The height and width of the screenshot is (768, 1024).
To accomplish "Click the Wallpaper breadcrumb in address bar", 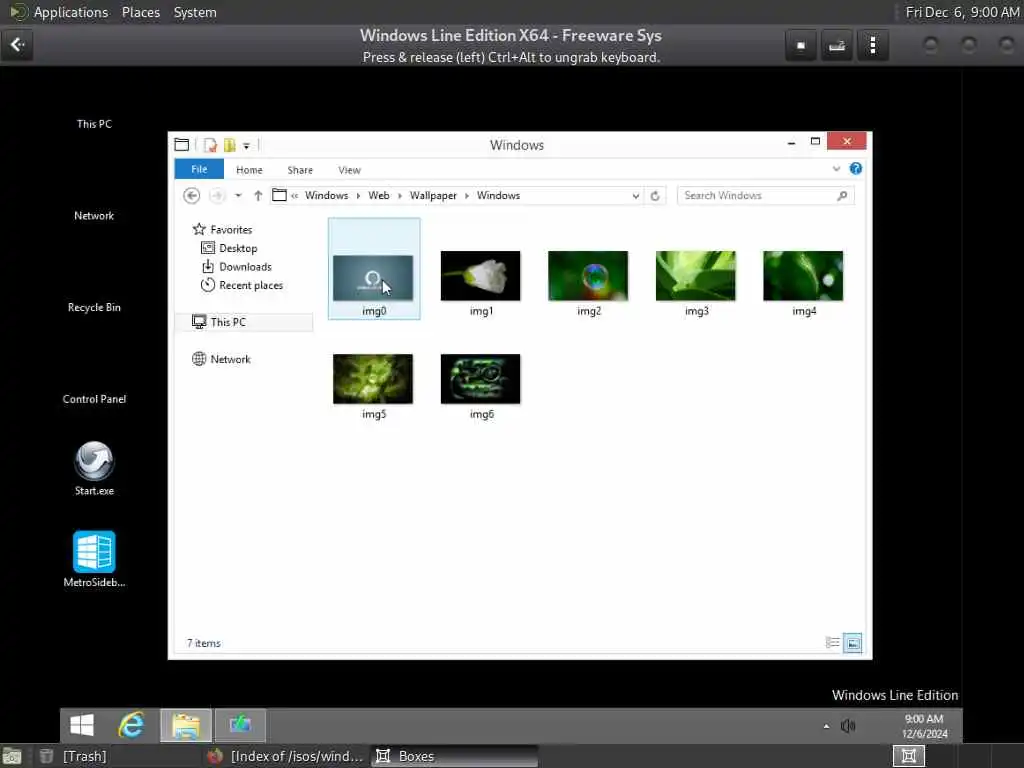I will tap(433, 195).
